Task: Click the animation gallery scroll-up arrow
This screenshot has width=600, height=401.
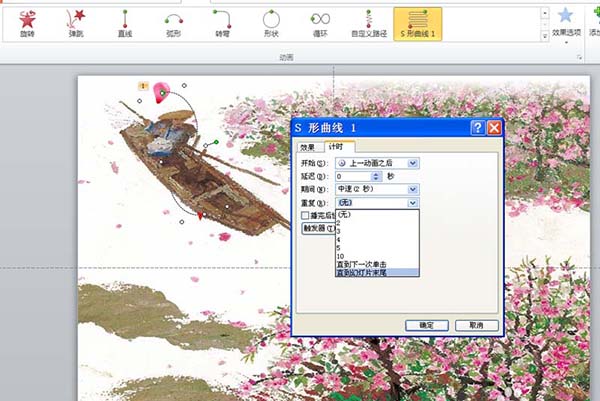Action: click(x=545, y=13)
